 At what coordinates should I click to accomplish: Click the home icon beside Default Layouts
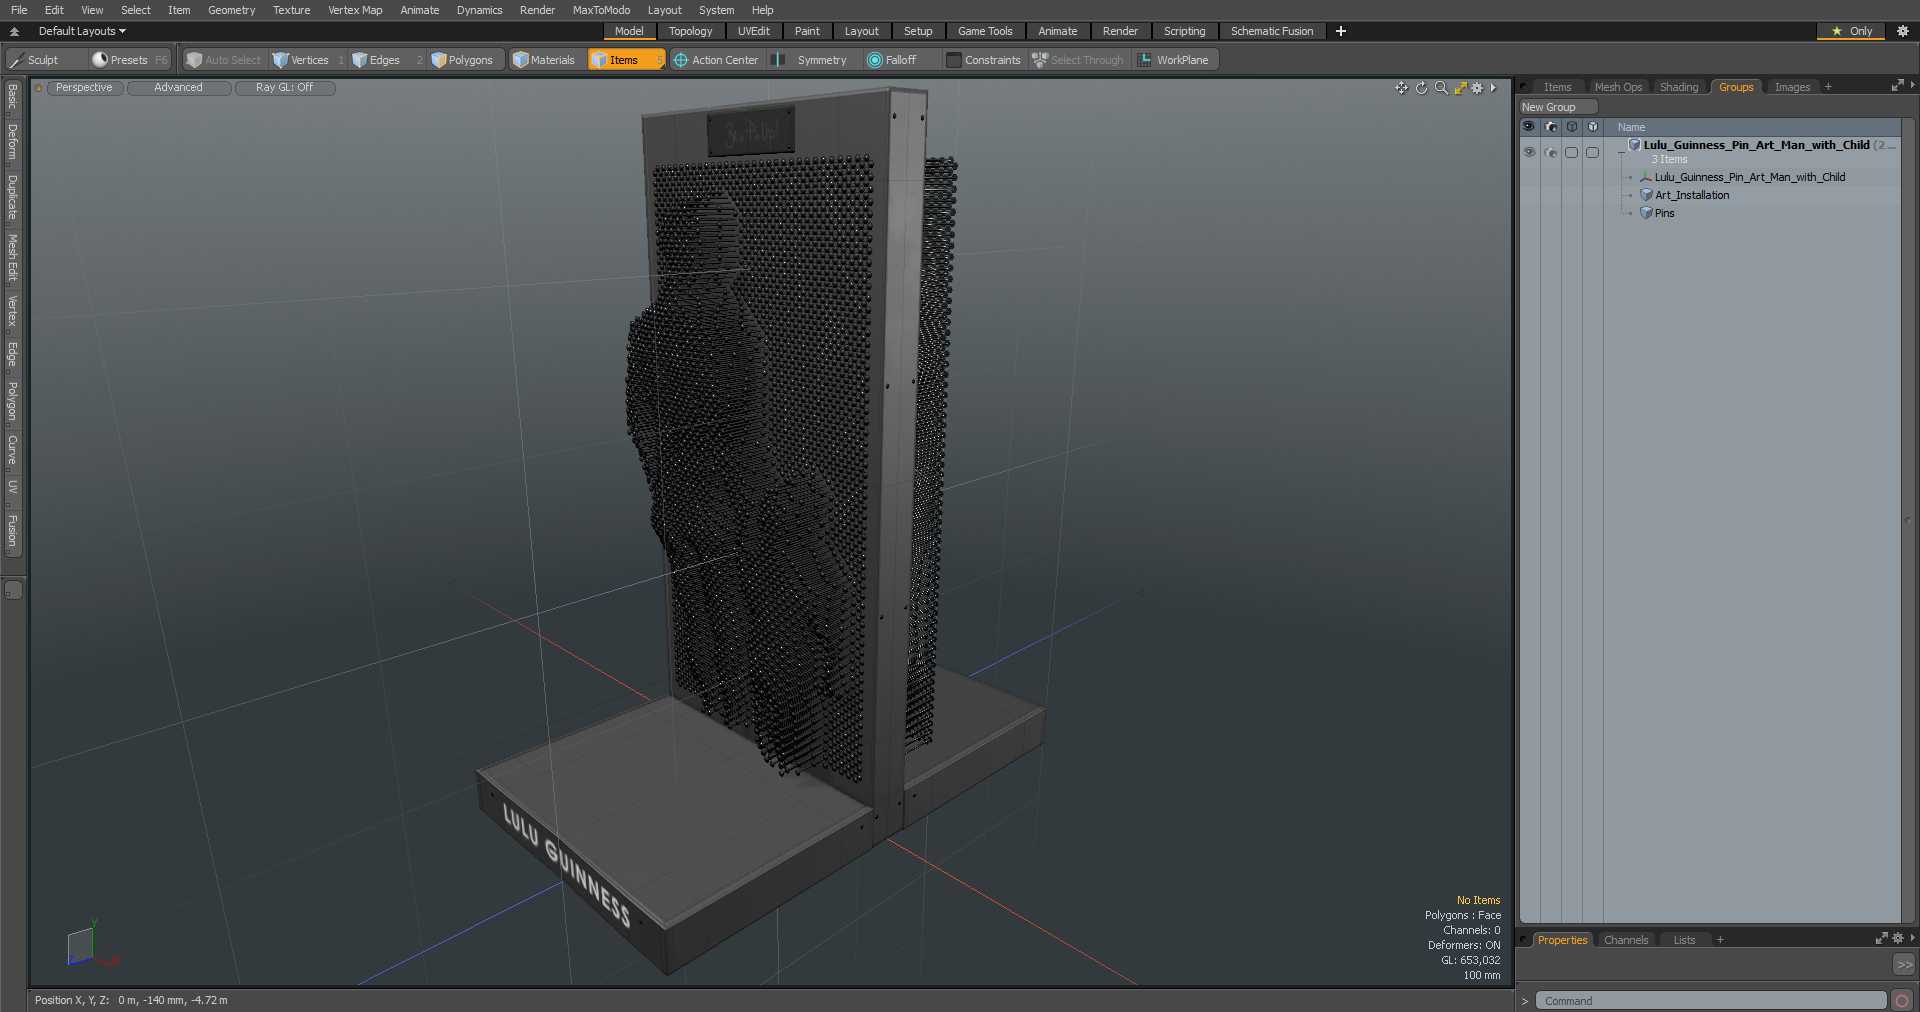14,31
